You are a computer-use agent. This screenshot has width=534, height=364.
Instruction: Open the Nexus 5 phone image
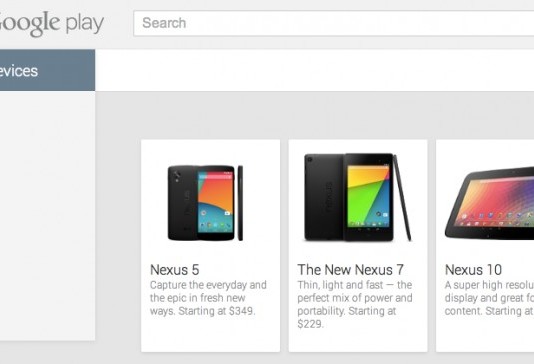click(x=205, y=203)
